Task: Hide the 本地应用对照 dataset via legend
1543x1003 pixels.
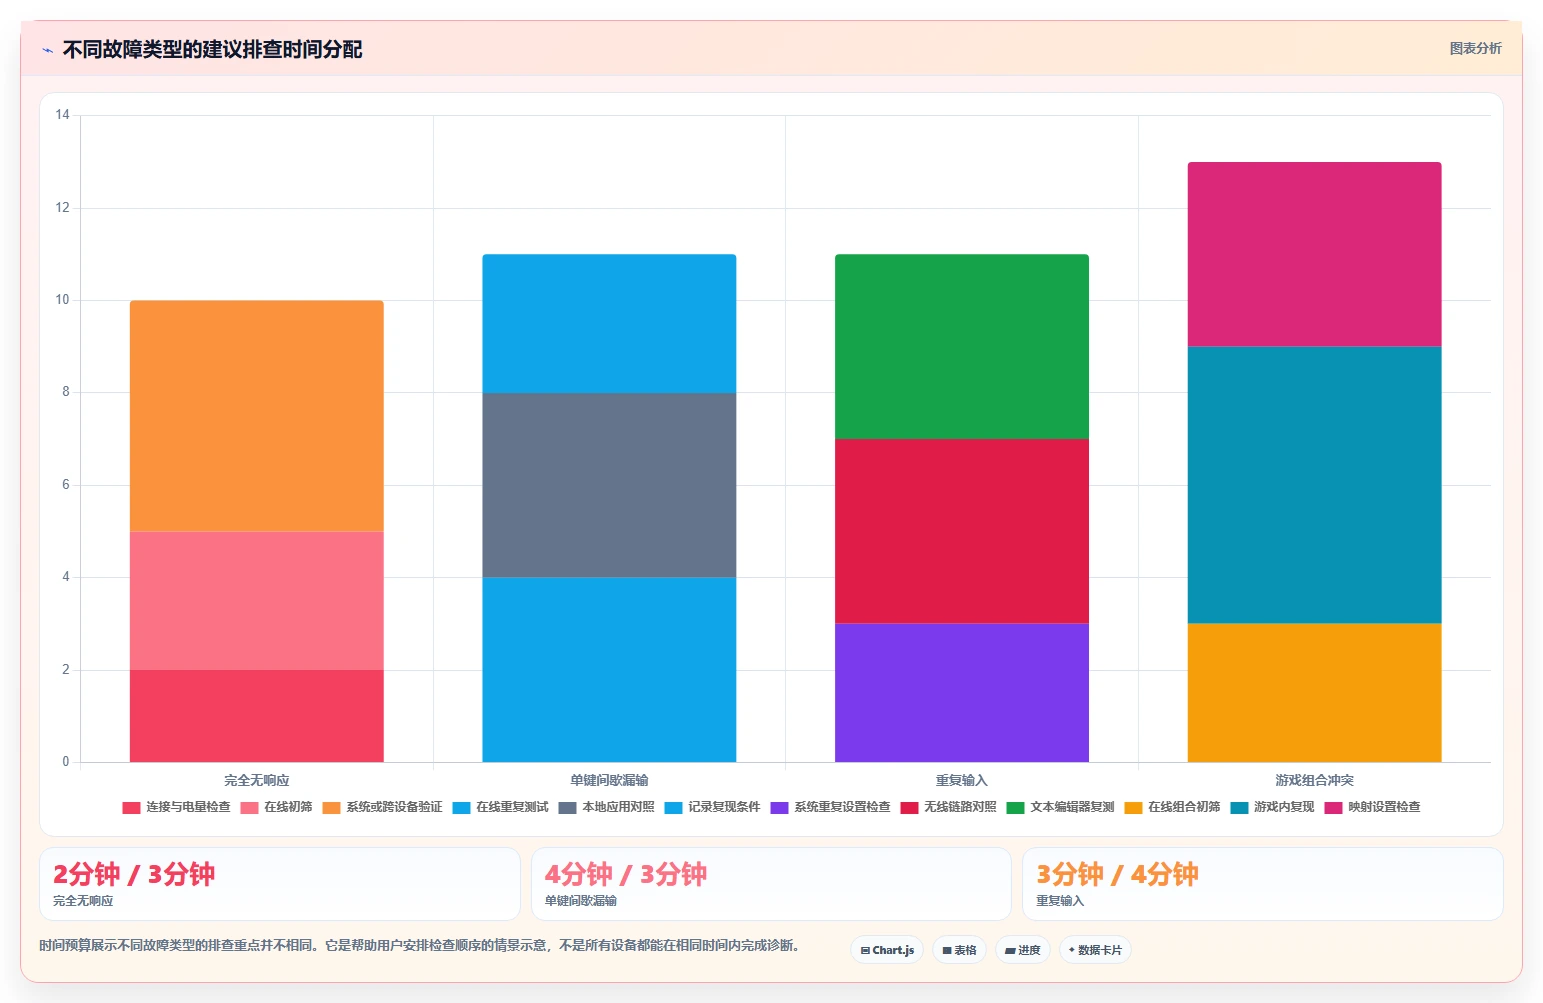Action: (x=606, y=807)
